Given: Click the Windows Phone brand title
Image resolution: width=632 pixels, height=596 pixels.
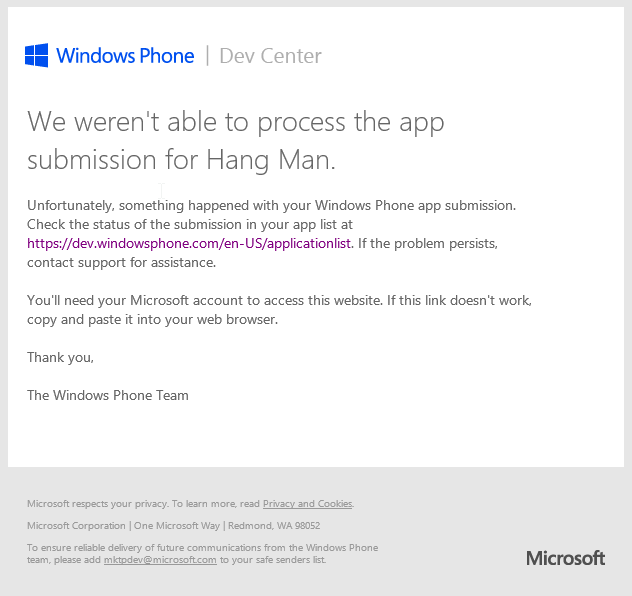Looking at the screenshot, I should pos(125,56).
